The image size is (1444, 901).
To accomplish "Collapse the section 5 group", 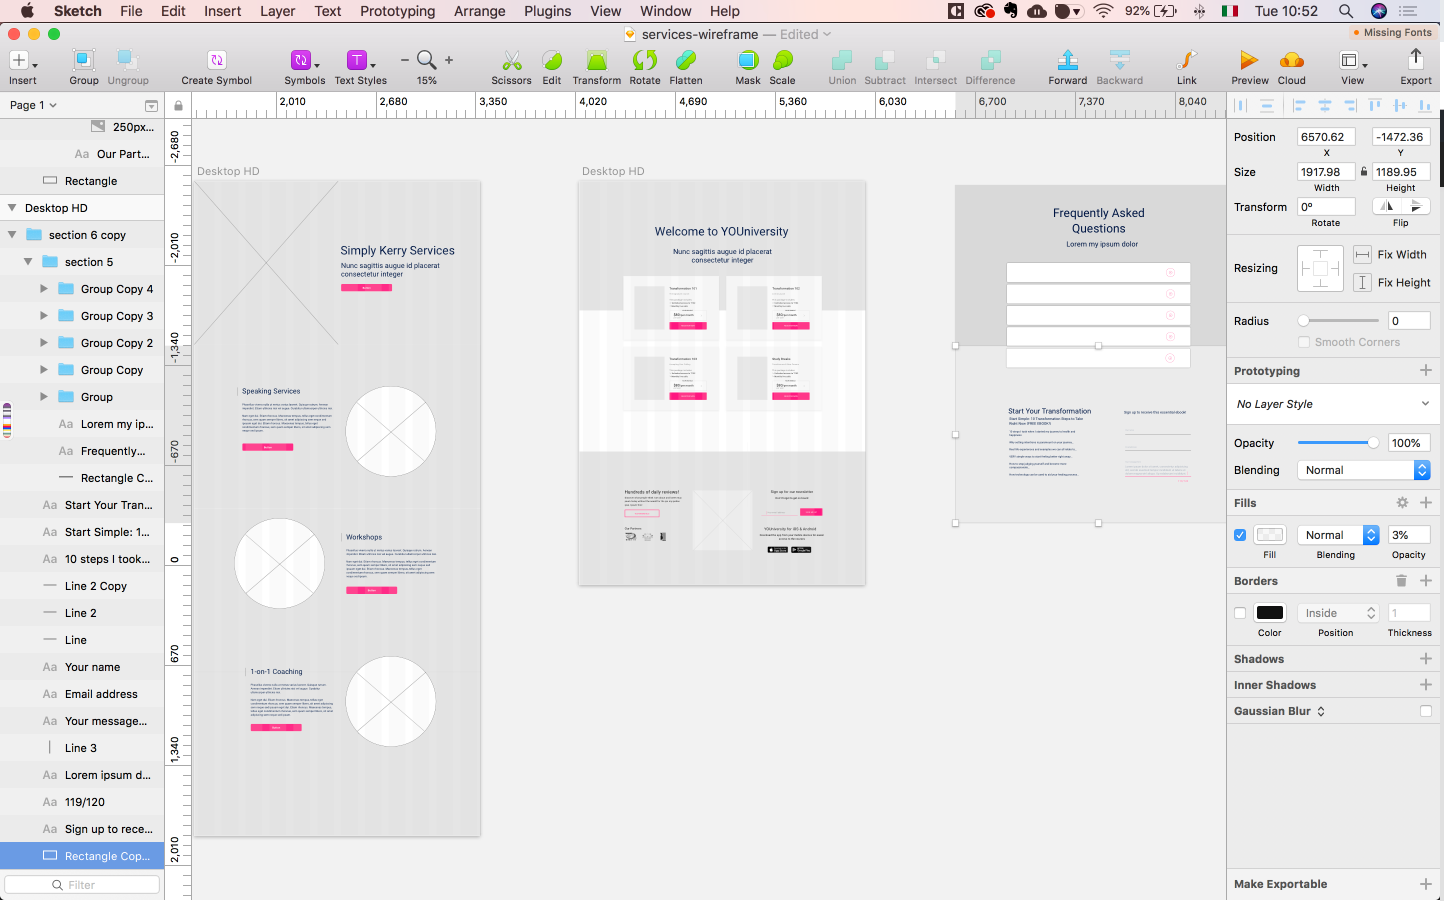I will point(28,262).
